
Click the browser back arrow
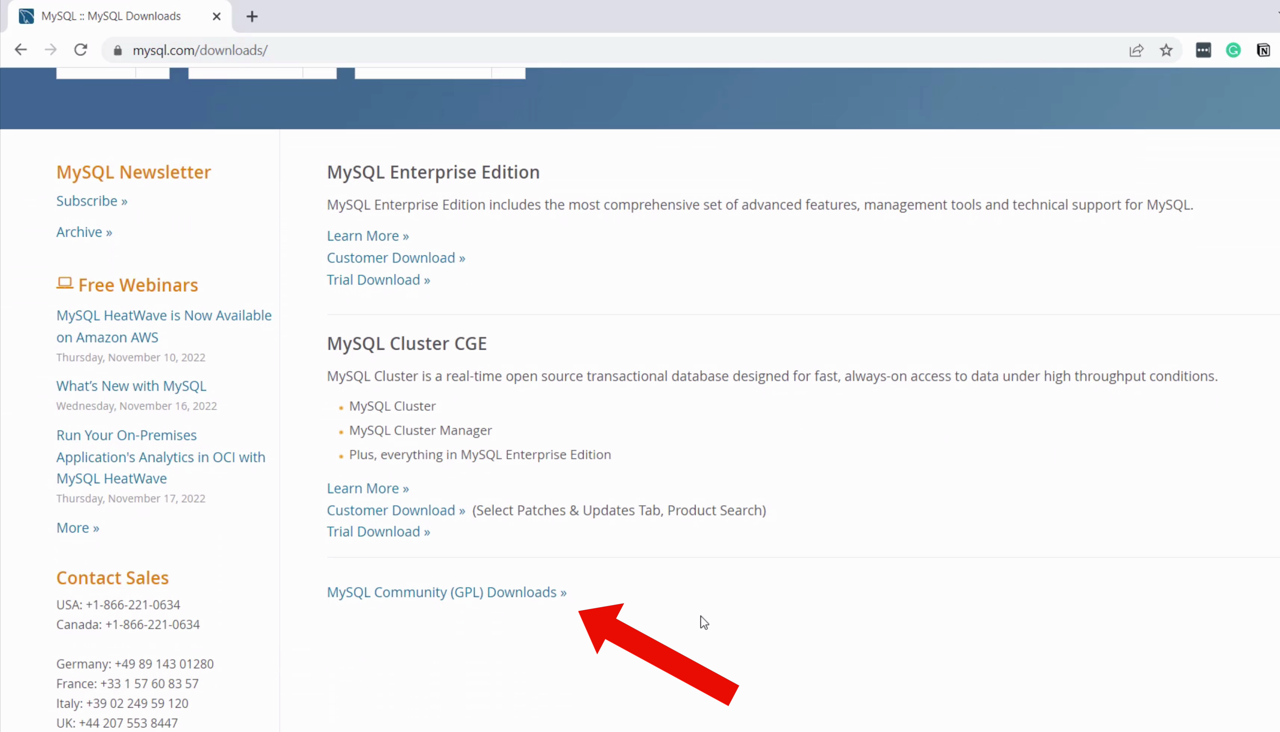point(21,50)
